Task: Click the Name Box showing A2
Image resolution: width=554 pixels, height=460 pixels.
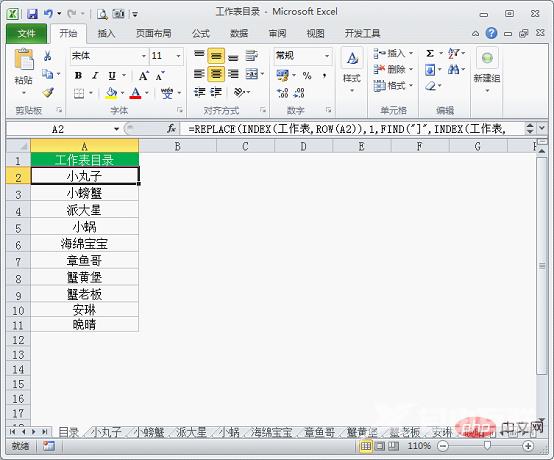Action: [58, 129]
